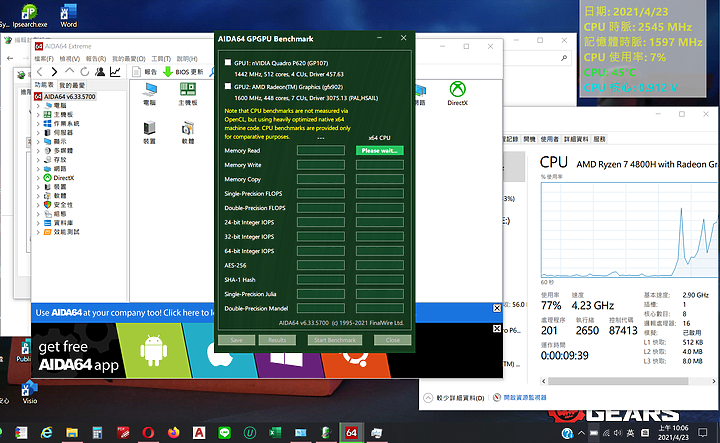The width and height of the screenshot is (720, 443).
Task: Switch to AIDA64 taskbar button
Action: coord(351,432)
